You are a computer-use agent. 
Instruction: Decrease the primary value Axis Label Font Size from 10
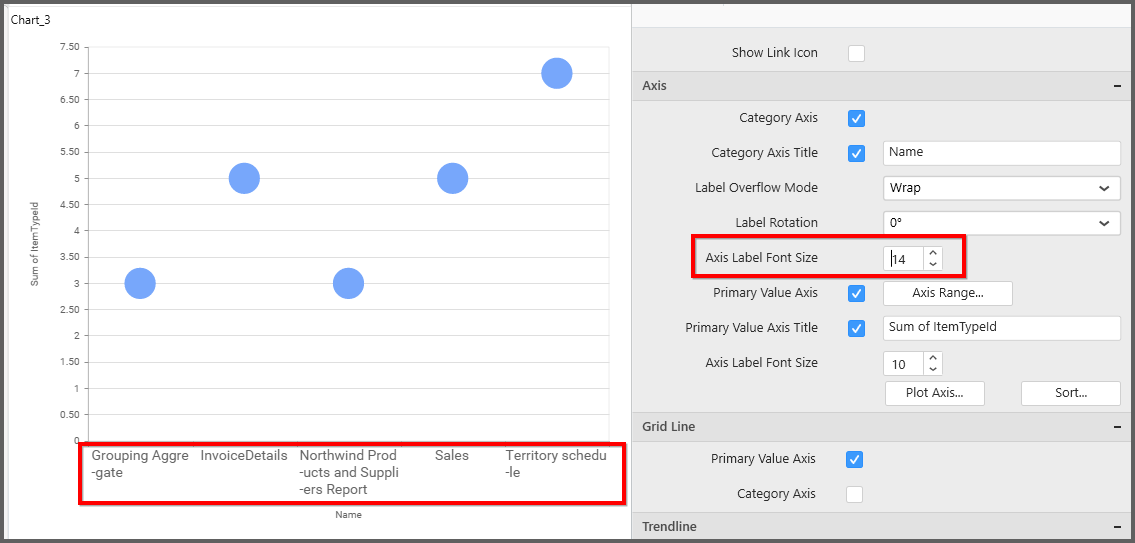pyautogui.click(x=933, y=369)
